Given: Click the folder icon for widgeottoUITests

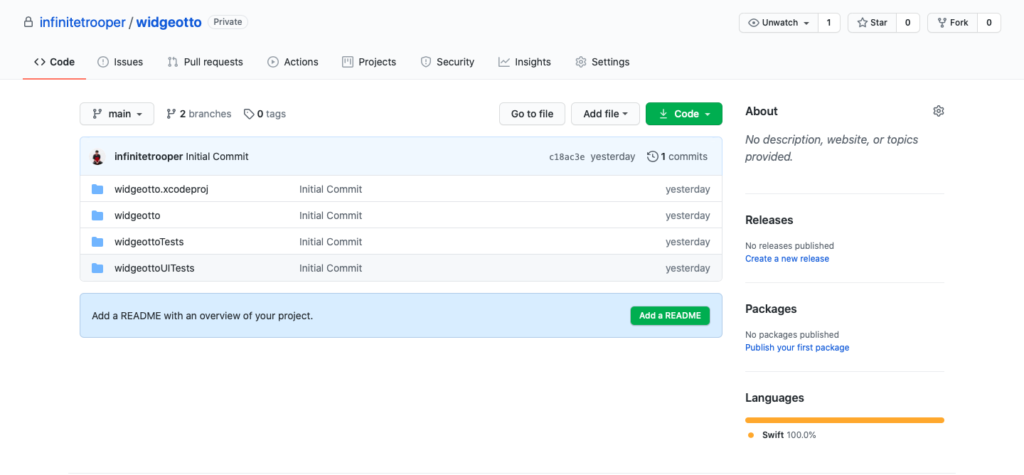Looking at the screenshot, I should [97, 268].
